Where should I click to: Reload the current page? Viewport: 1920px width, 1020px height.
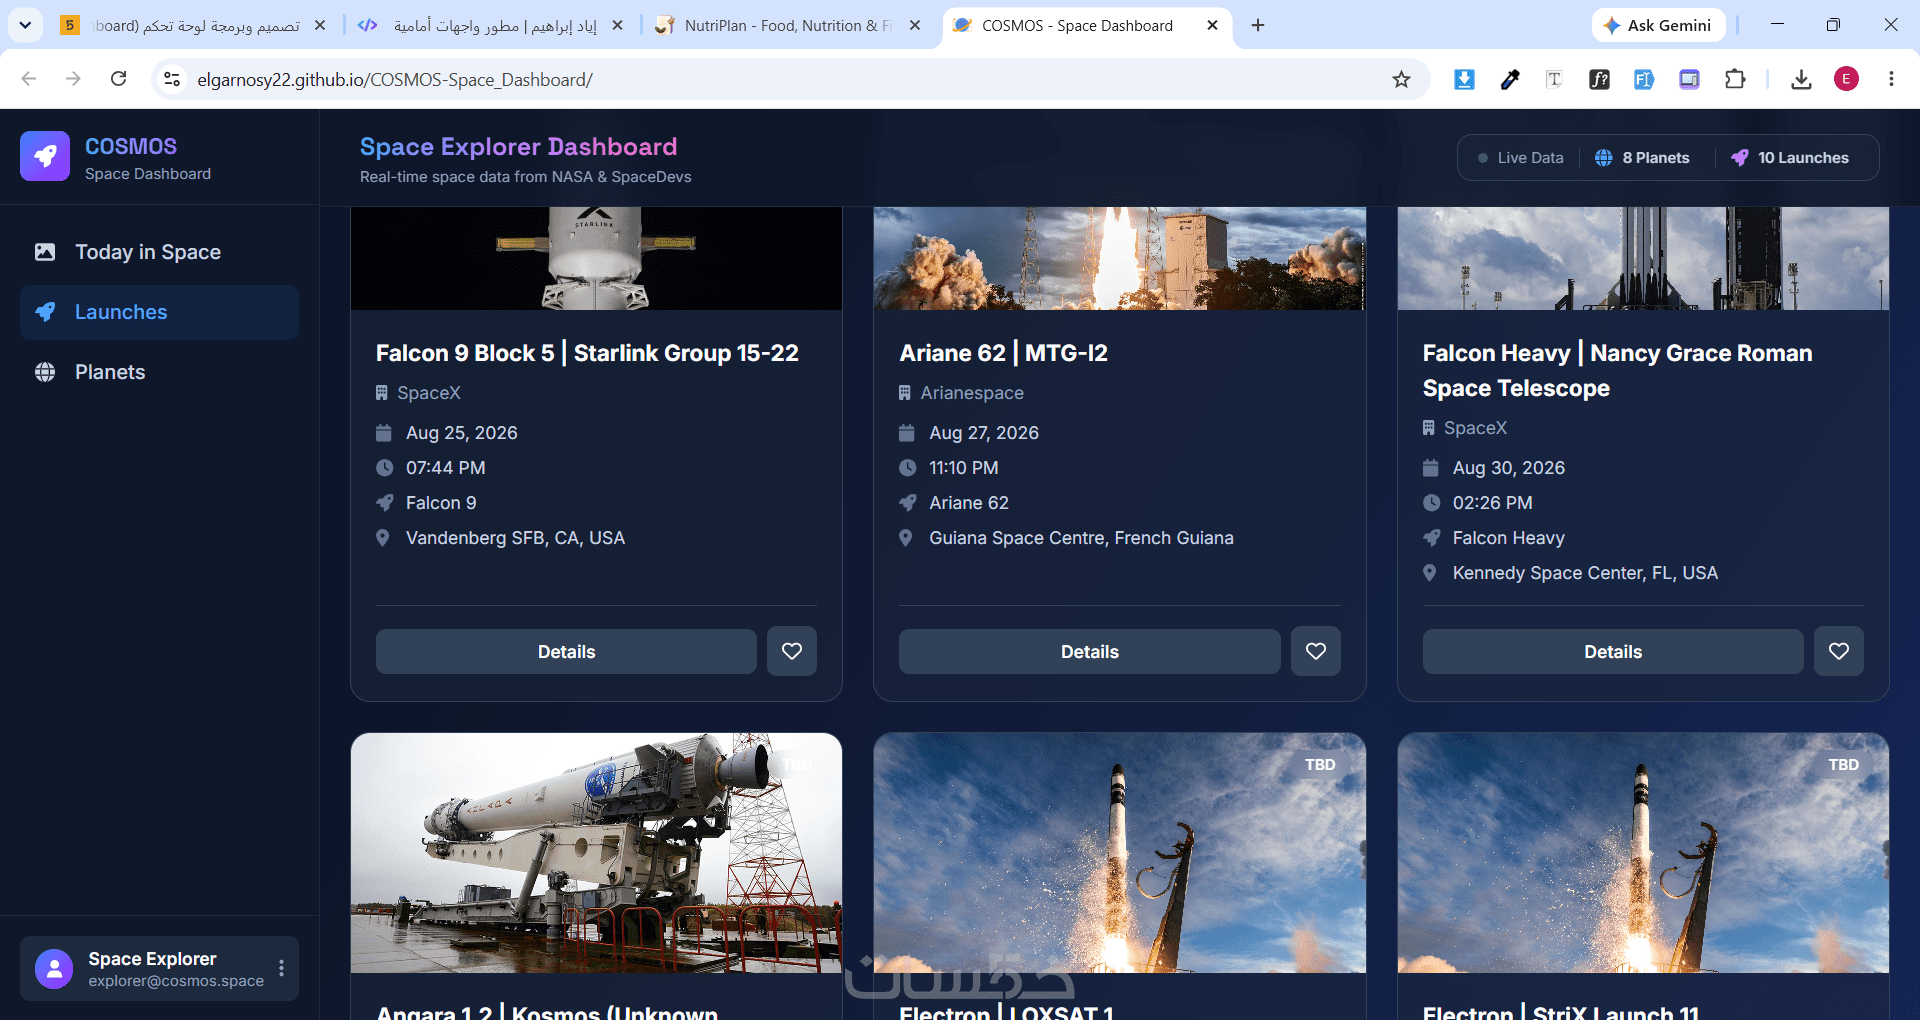tap(118, 79)
